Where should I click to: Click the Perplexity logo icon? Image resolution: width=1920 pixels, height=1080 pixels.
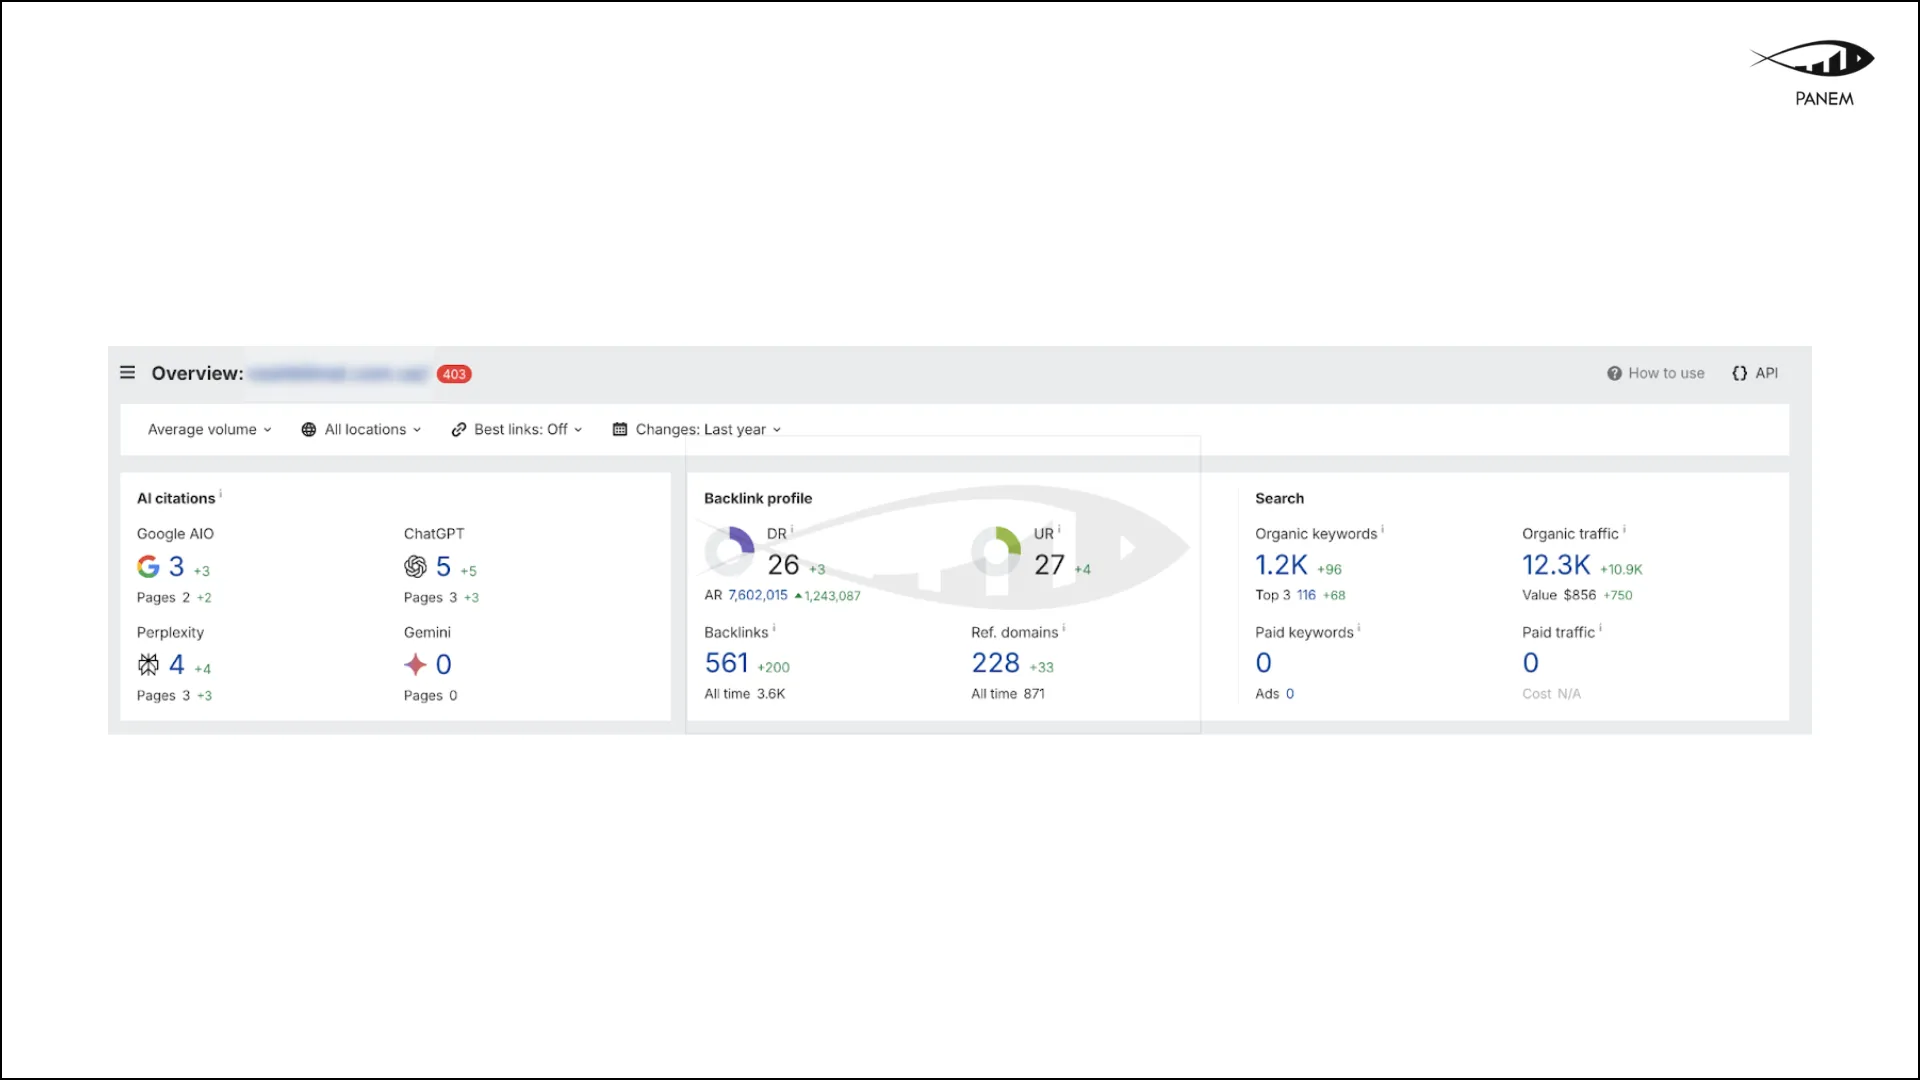coord(148,664)
